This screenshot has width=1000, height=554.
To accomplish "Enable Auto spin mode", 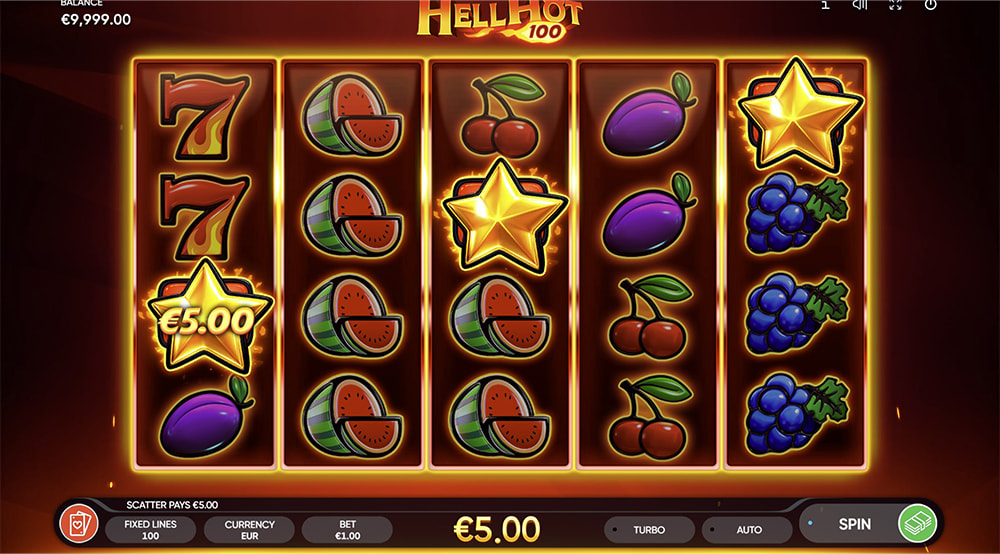I will tap(747, 530).
